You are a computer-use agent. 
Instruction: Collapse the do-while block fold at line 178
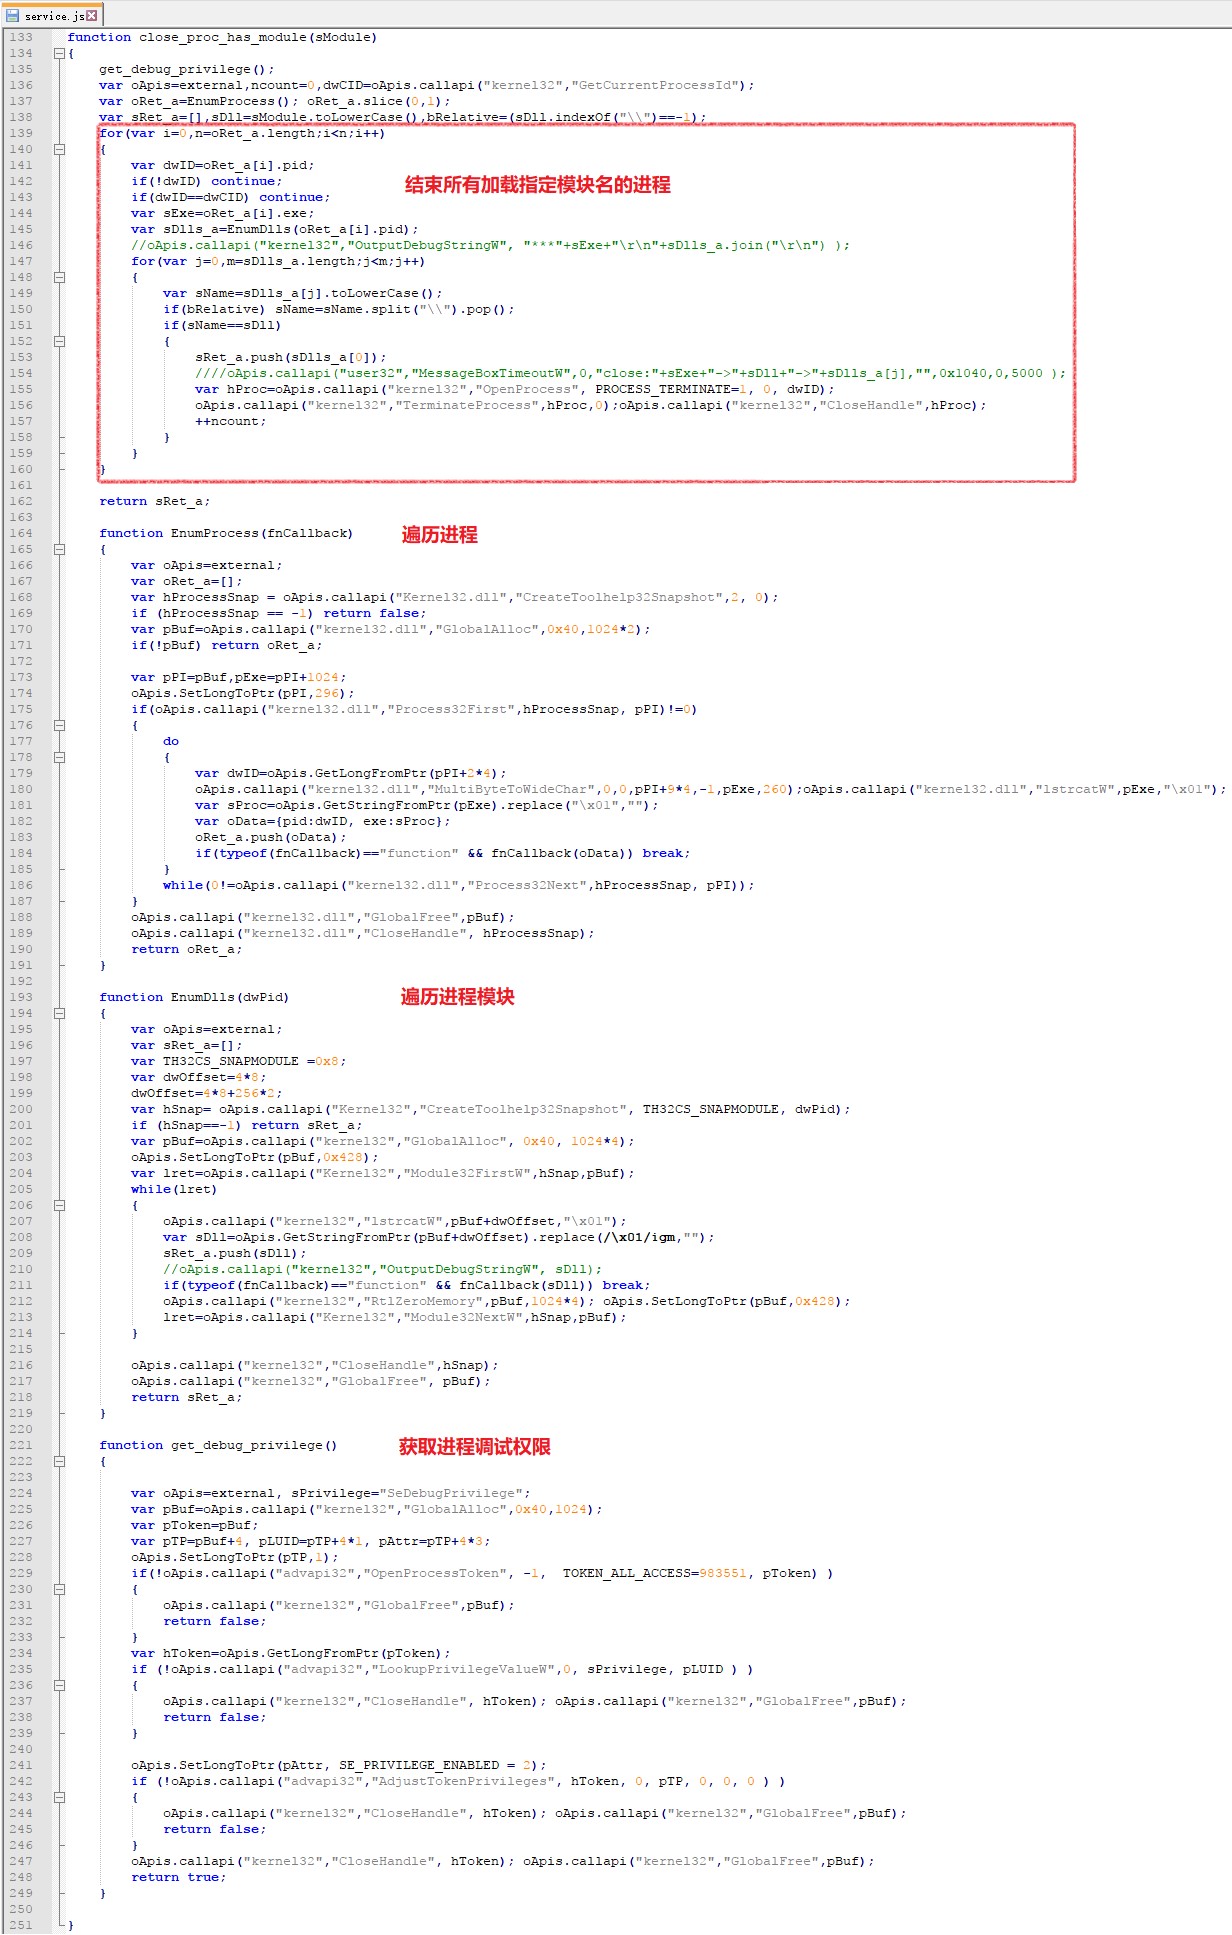click(x=59, y=757)
